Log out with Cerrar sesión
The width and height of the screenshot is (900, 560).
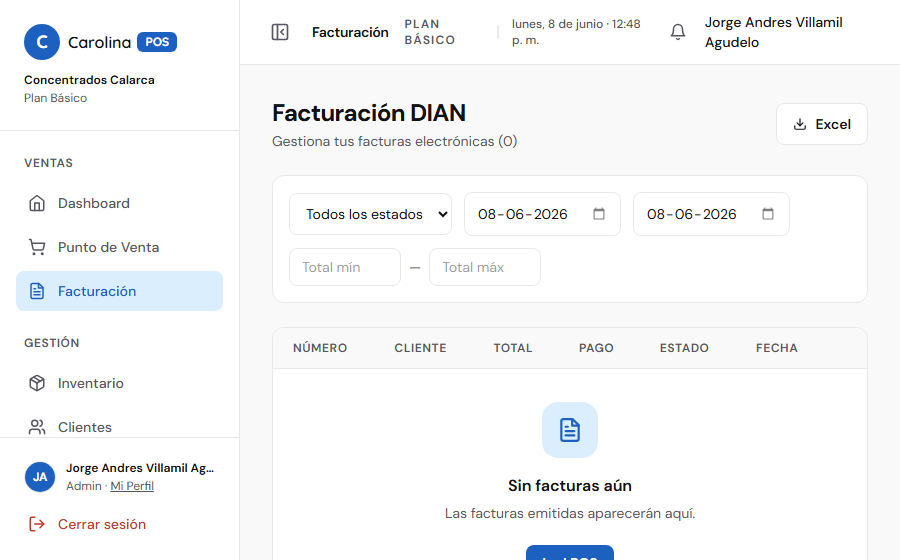coord(102,524)
